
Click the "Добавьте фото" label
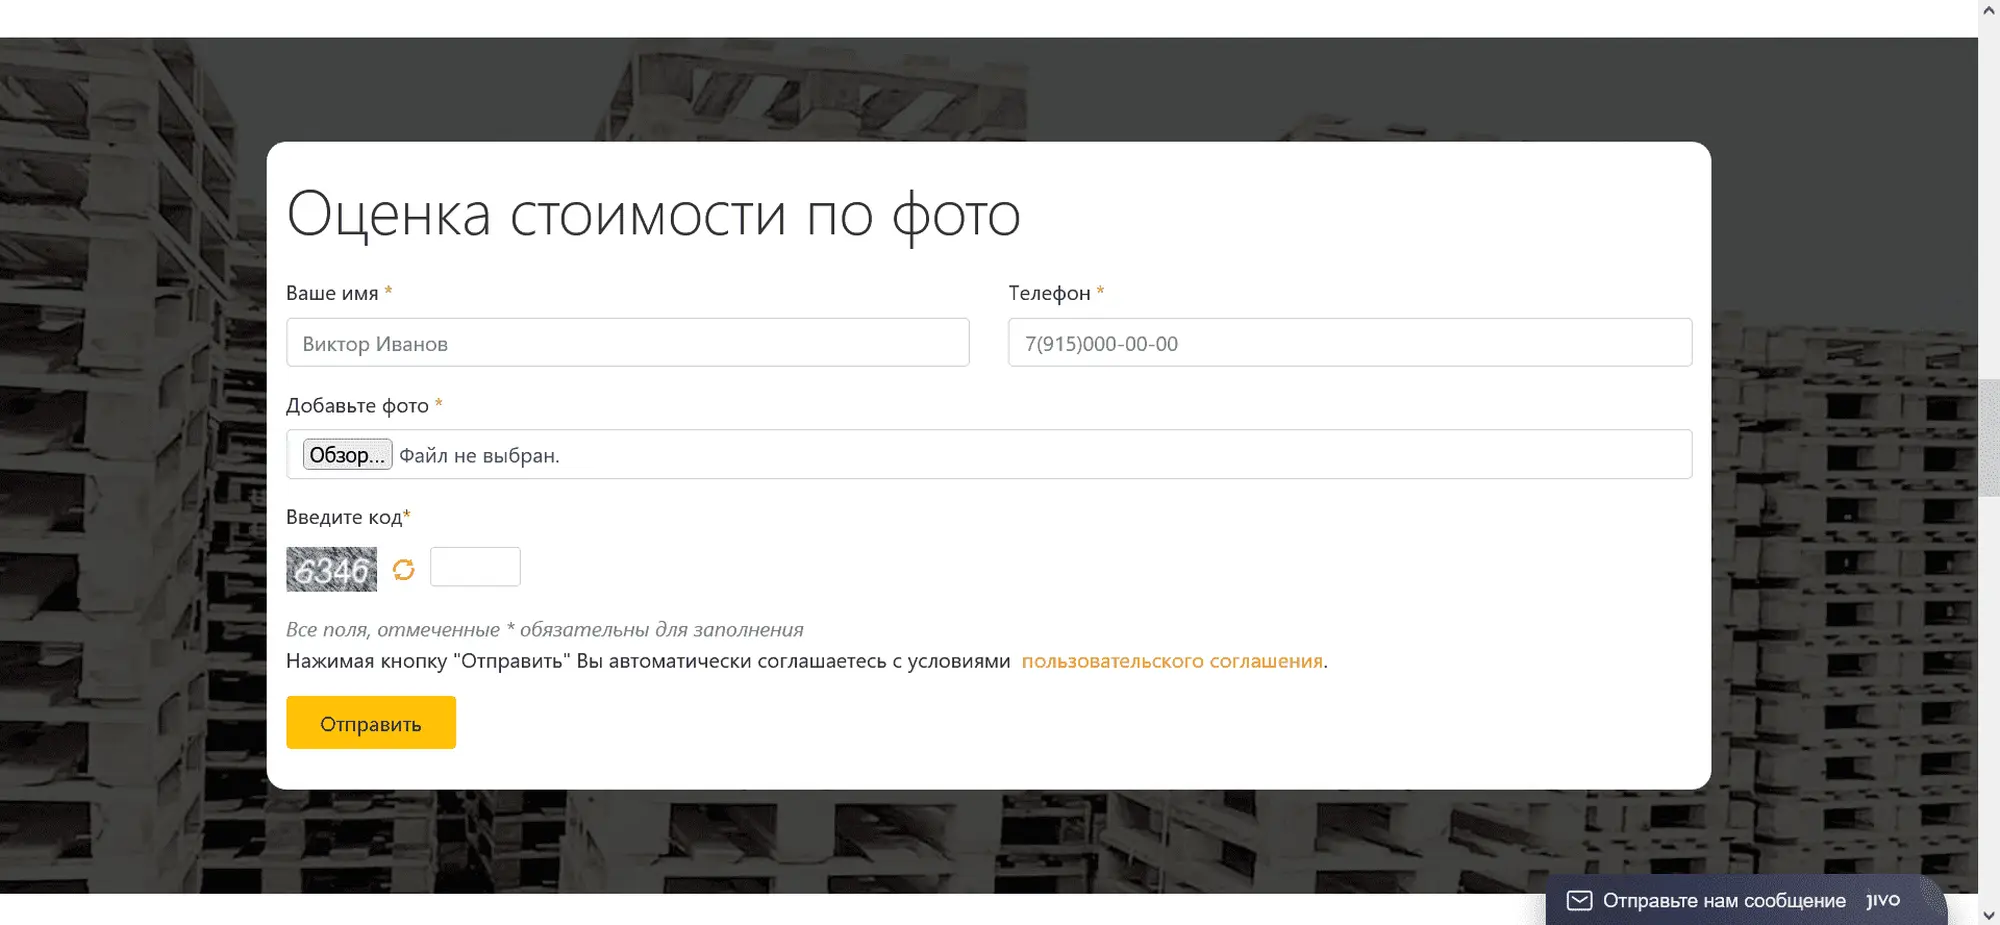pyautogui.click(x=357, y=406)
